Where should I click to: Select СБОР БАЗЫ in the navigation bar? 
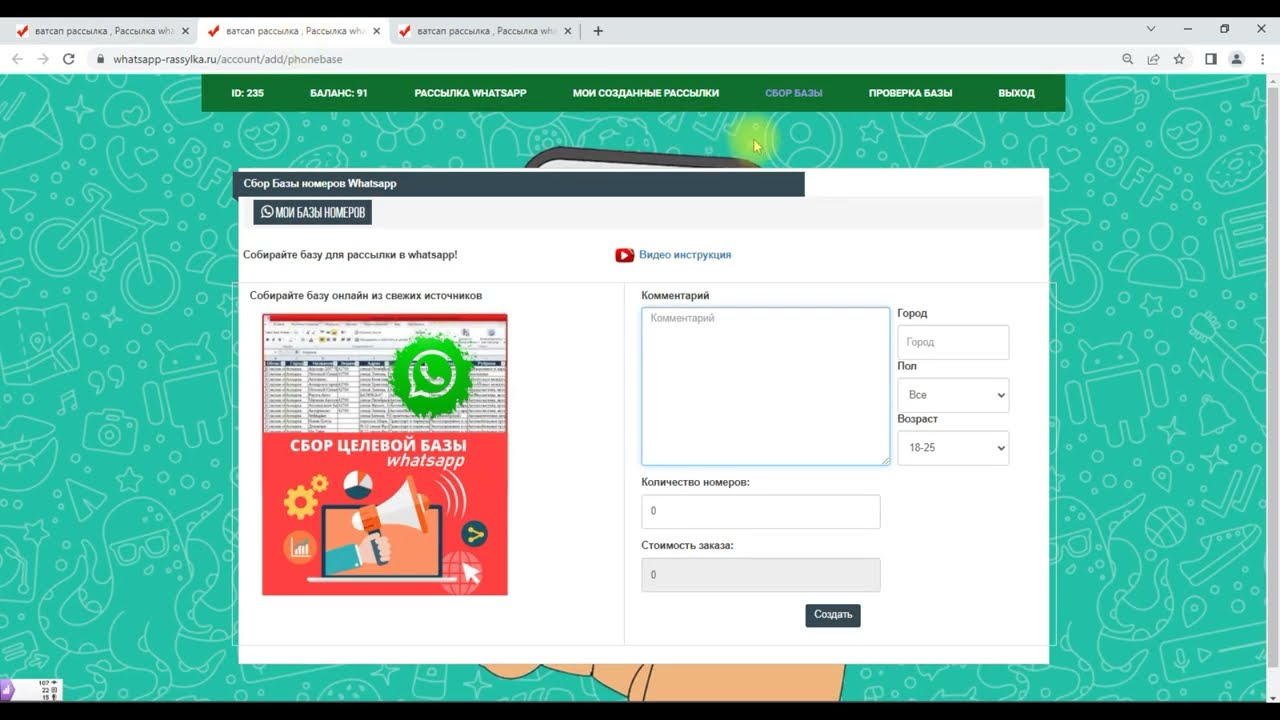coord(794,93)
